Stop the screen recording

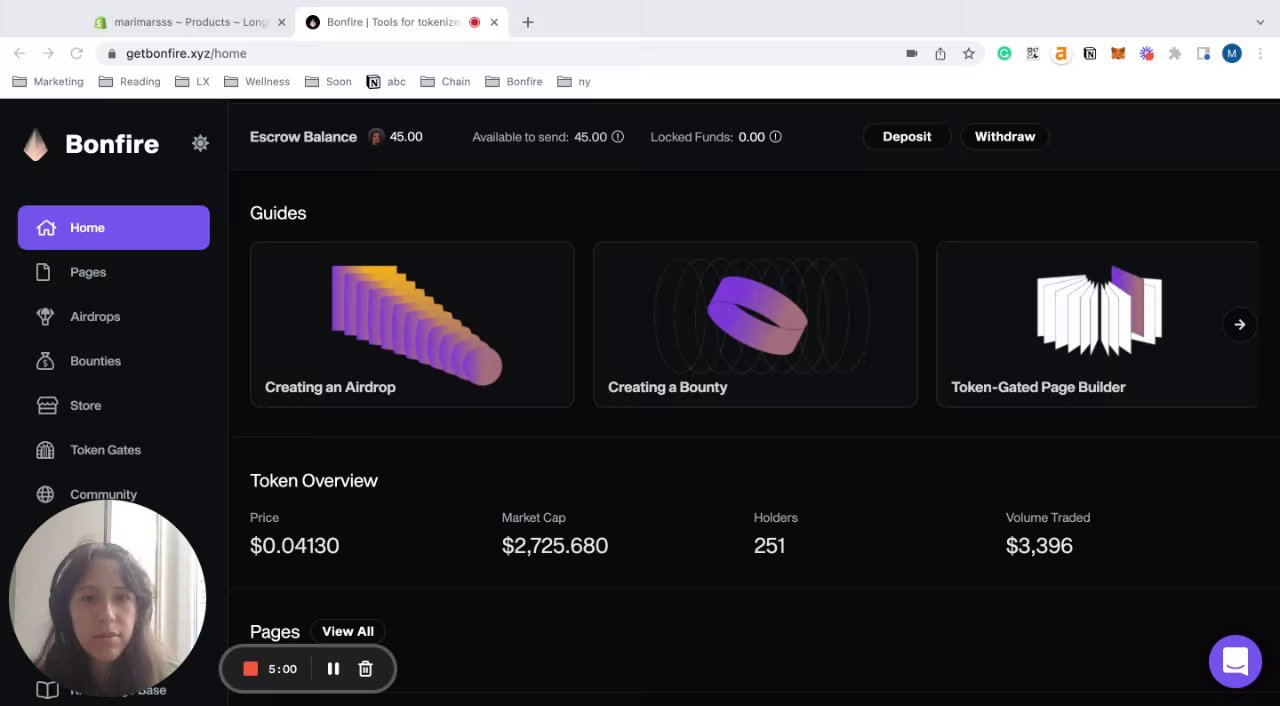click(251, 669)
